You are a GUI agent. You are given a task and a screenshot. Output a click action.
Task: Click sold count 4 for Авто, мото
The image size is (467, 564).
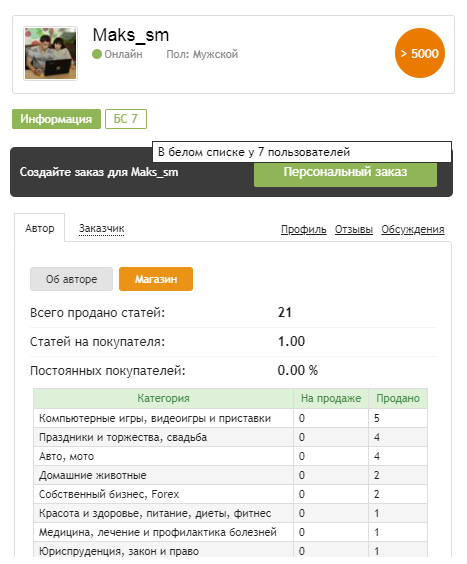(x=377, y=456)
